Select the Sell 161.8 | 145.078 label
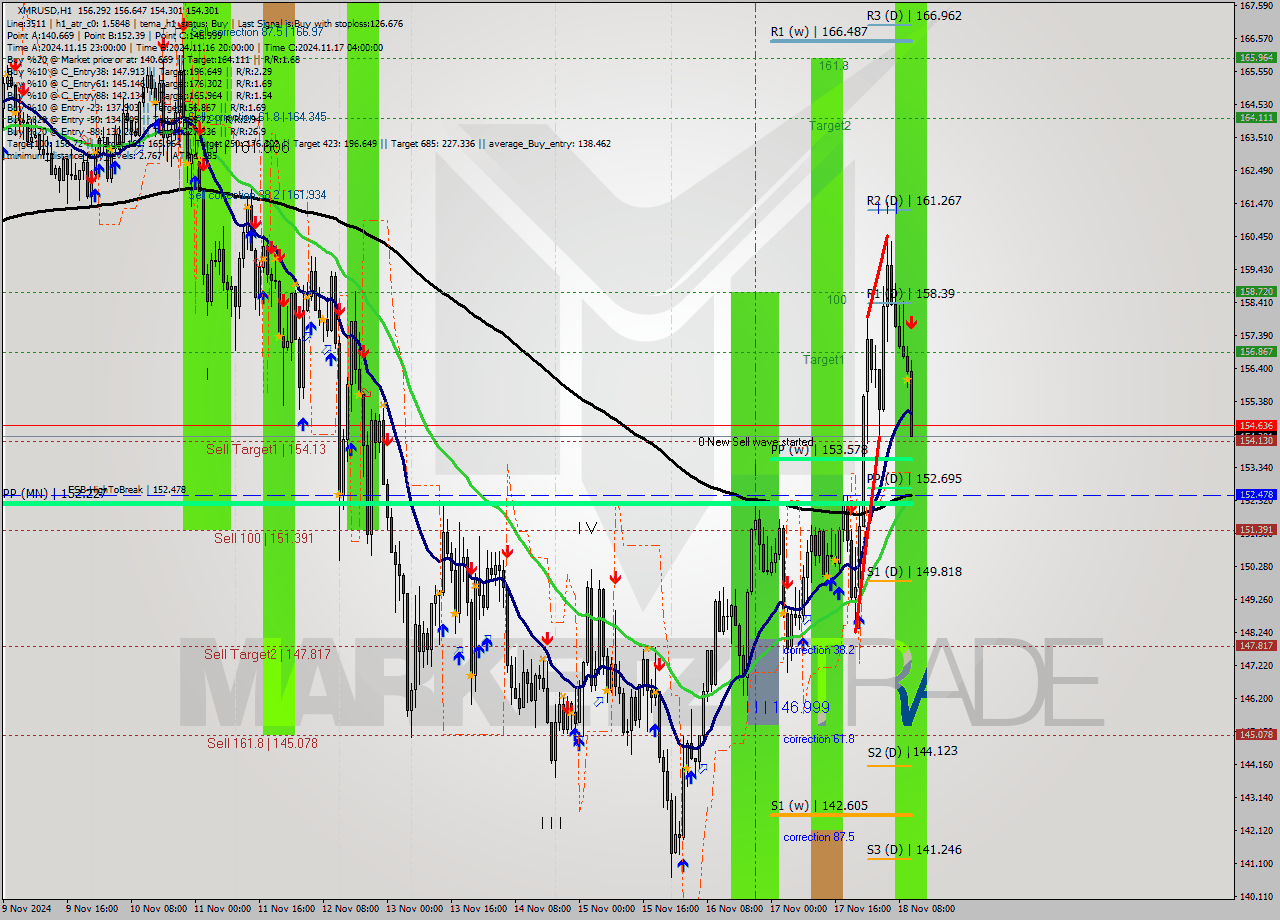The width and height of the screenshot is (1280, 920). 262,742
